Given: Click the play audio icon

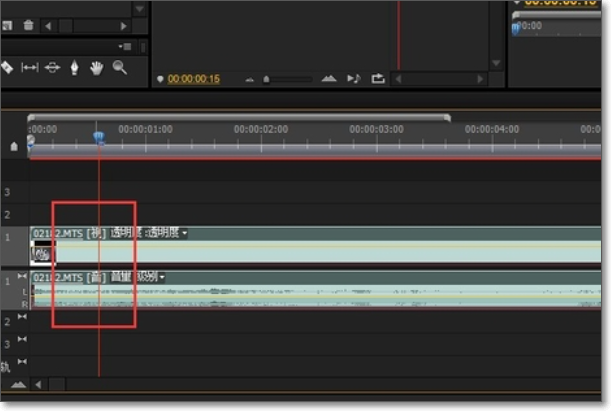Looking at the screenshot, I should point(353,79).
